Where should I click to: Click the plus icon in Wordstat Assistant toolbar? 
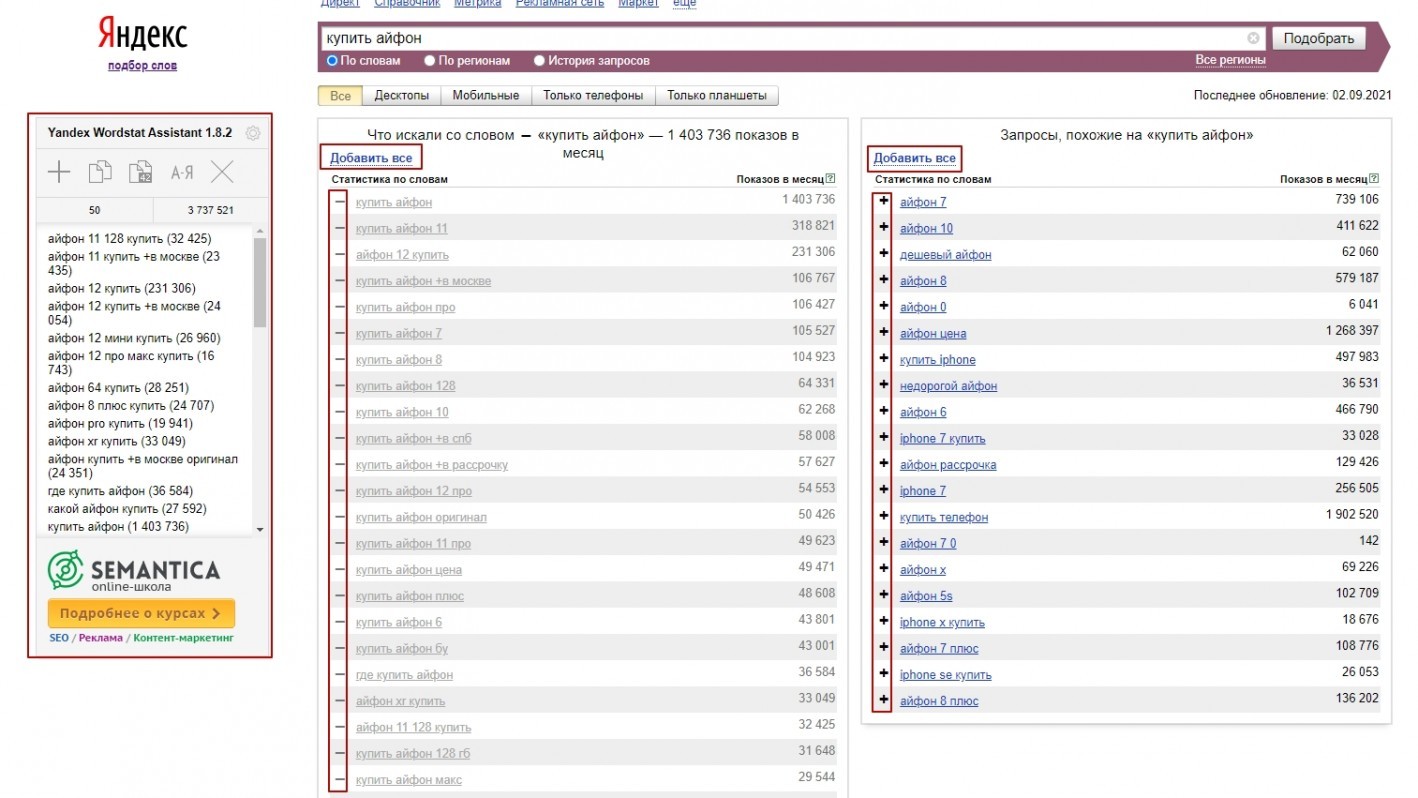tap(59, 172)
